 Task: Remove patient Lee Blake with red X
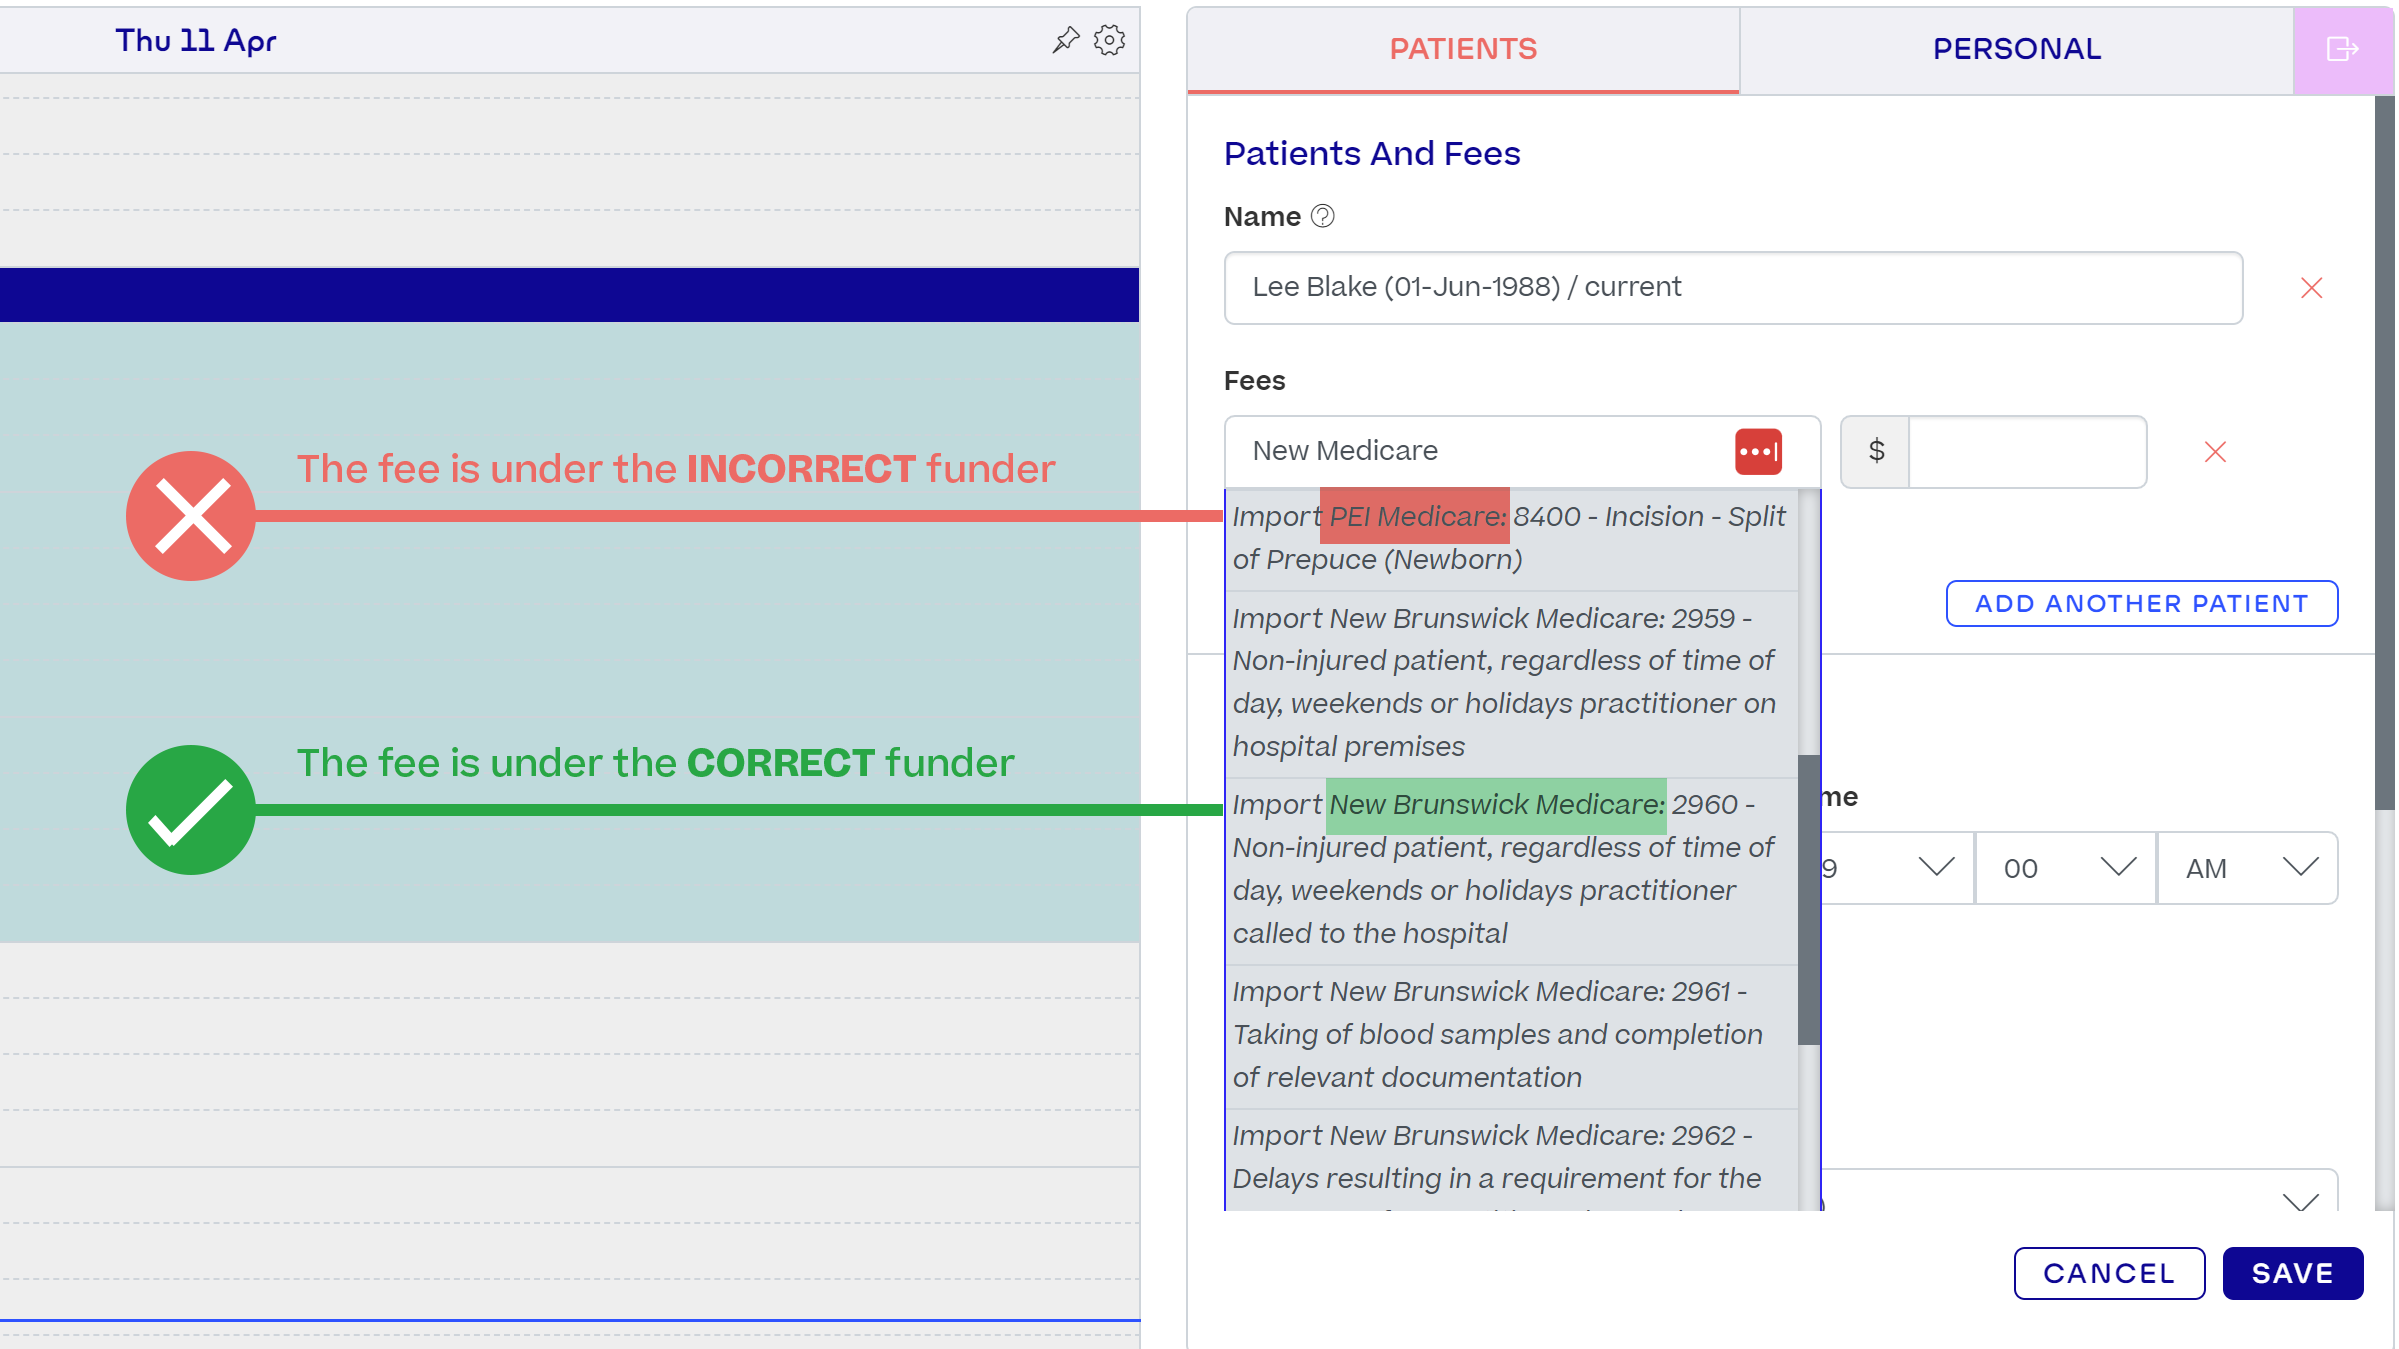tap(2311, 288)
